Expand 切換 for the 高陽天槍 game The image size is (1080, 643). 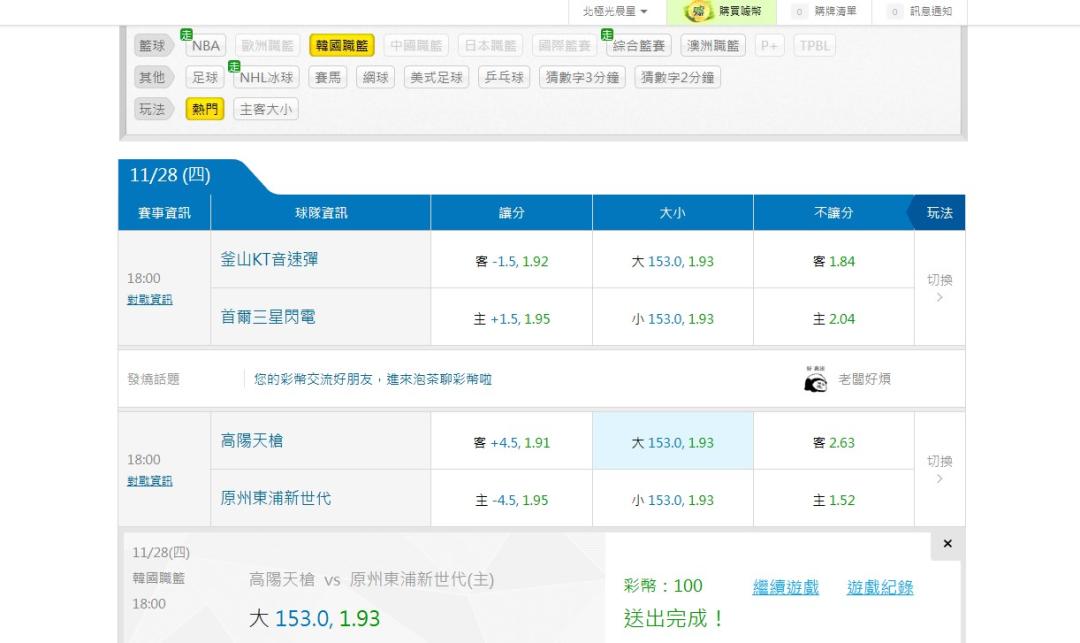(939, 469)
